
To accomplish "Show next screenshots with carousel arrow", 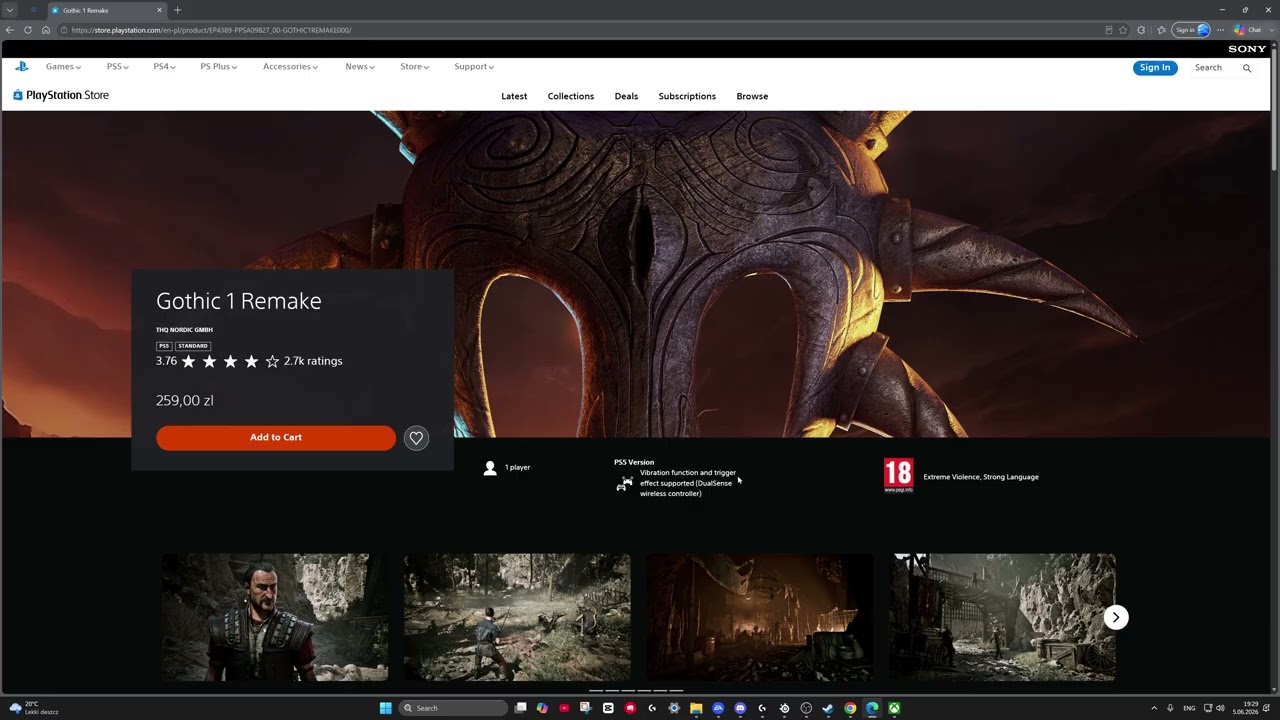I will pos(1116,618).
